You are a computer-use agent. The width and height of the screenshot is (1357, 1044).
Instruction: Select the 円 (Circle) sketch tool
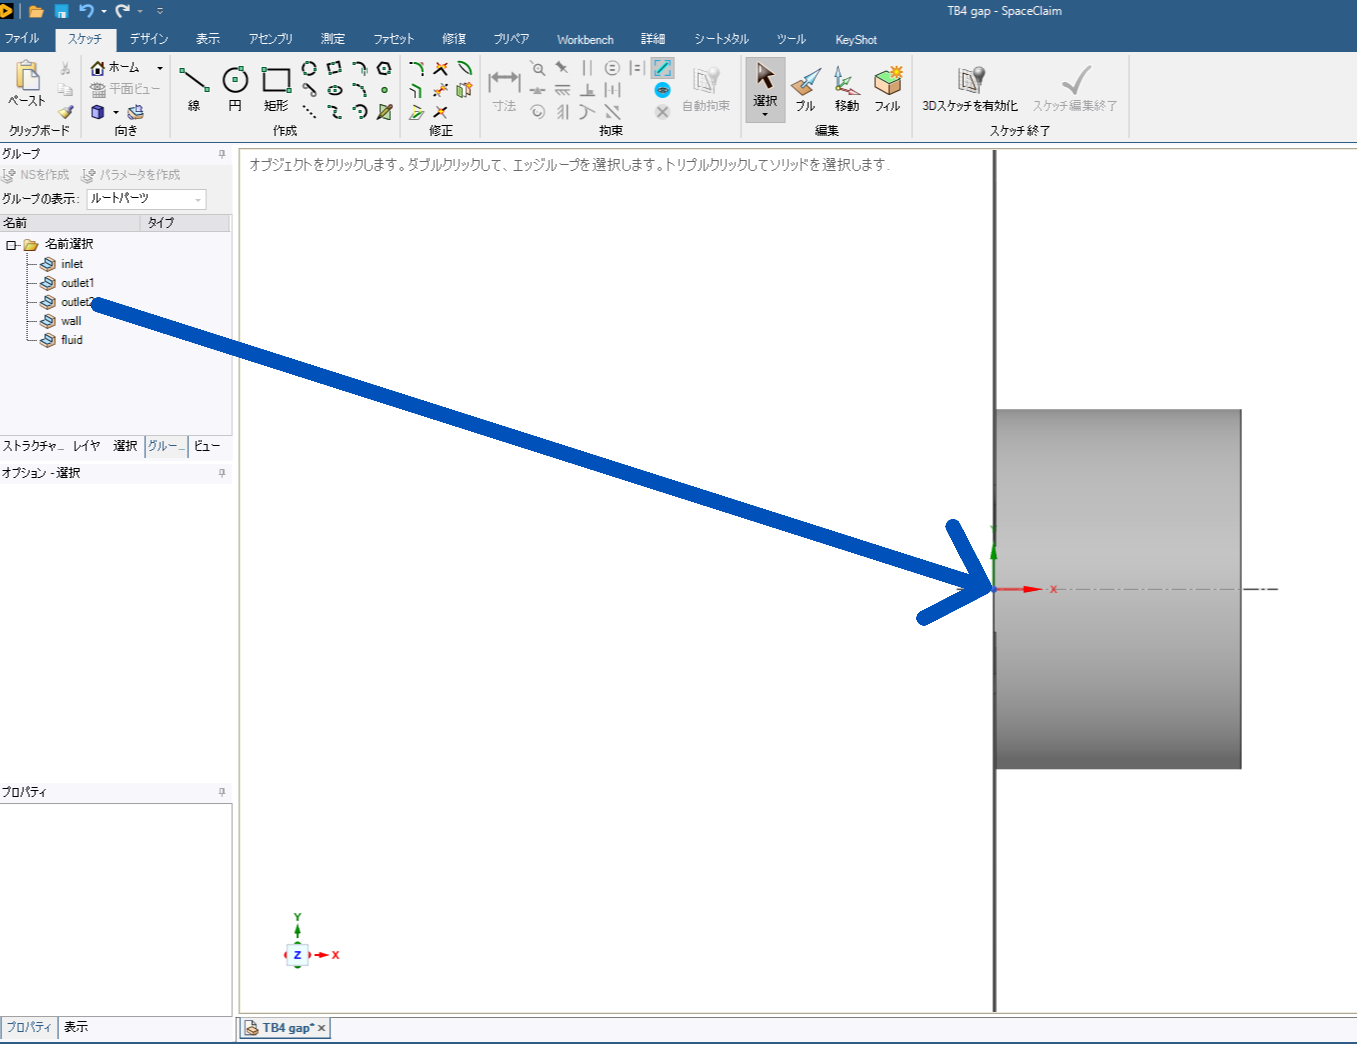click(x=235, y=87)
